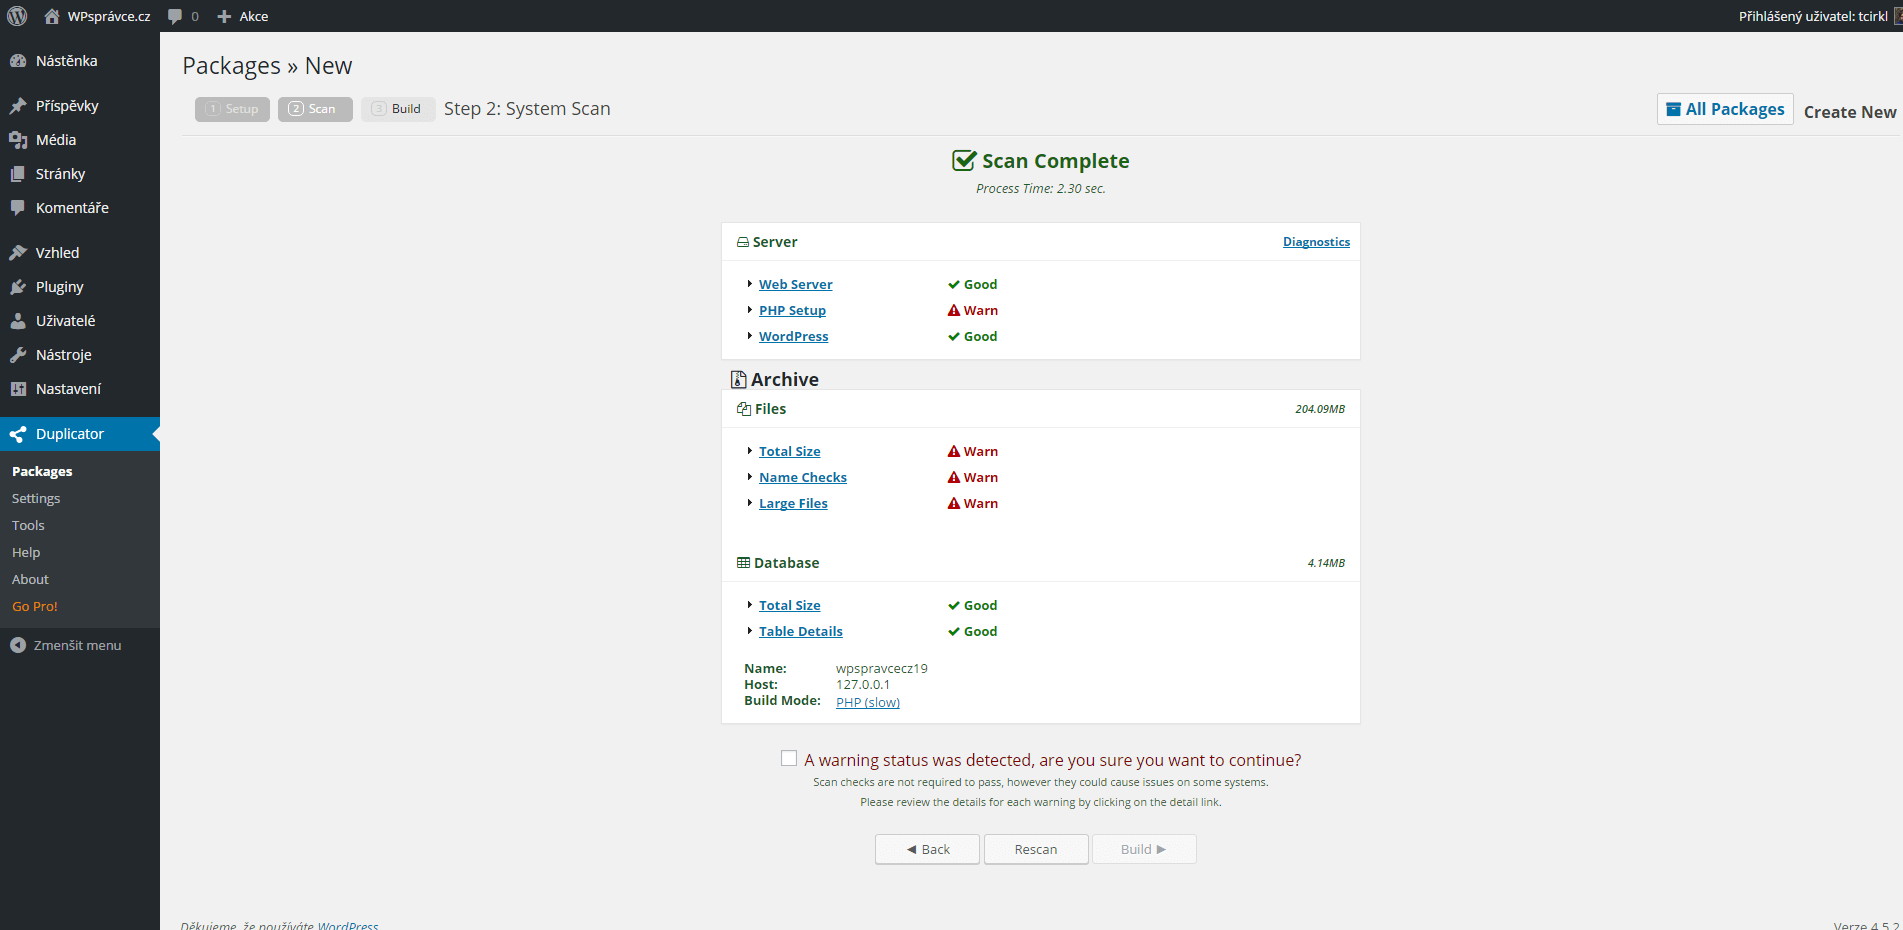Expand the Name Checks arrow
1903x930 pixels.
(750, 477)
